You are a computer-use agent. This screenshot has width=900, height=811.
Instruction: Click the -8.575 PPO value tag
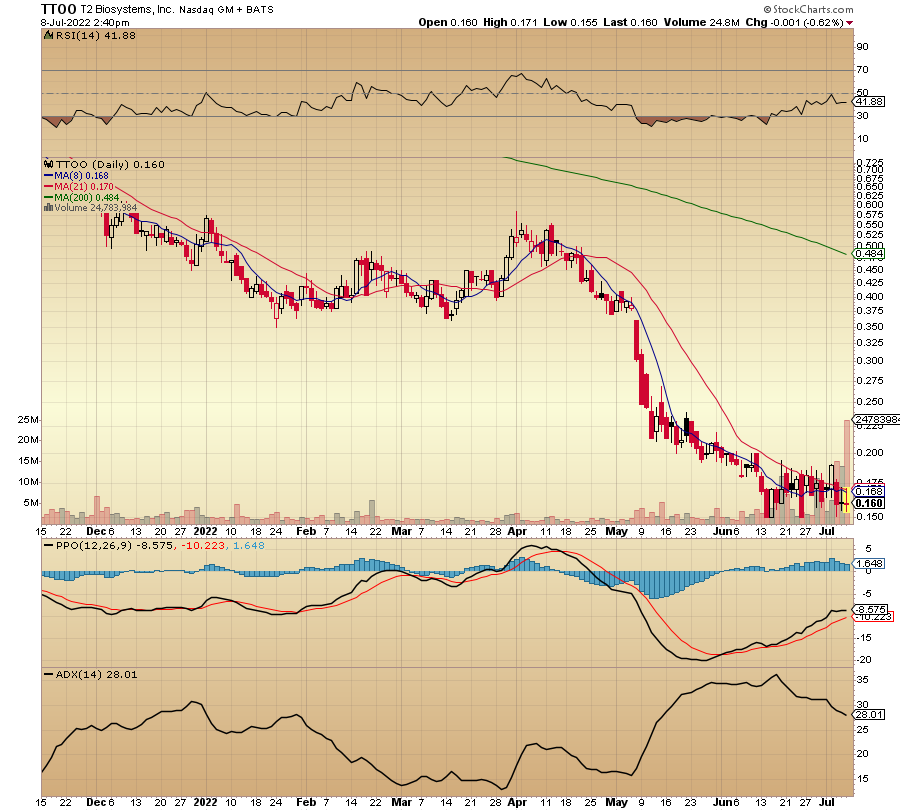(x=871, y=609)
